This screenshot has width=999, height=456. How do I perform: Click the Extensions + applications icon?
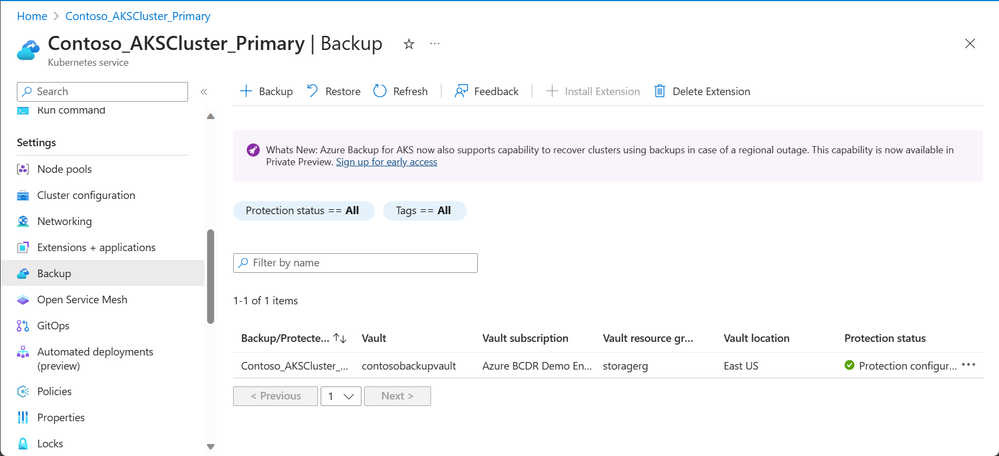23,248
